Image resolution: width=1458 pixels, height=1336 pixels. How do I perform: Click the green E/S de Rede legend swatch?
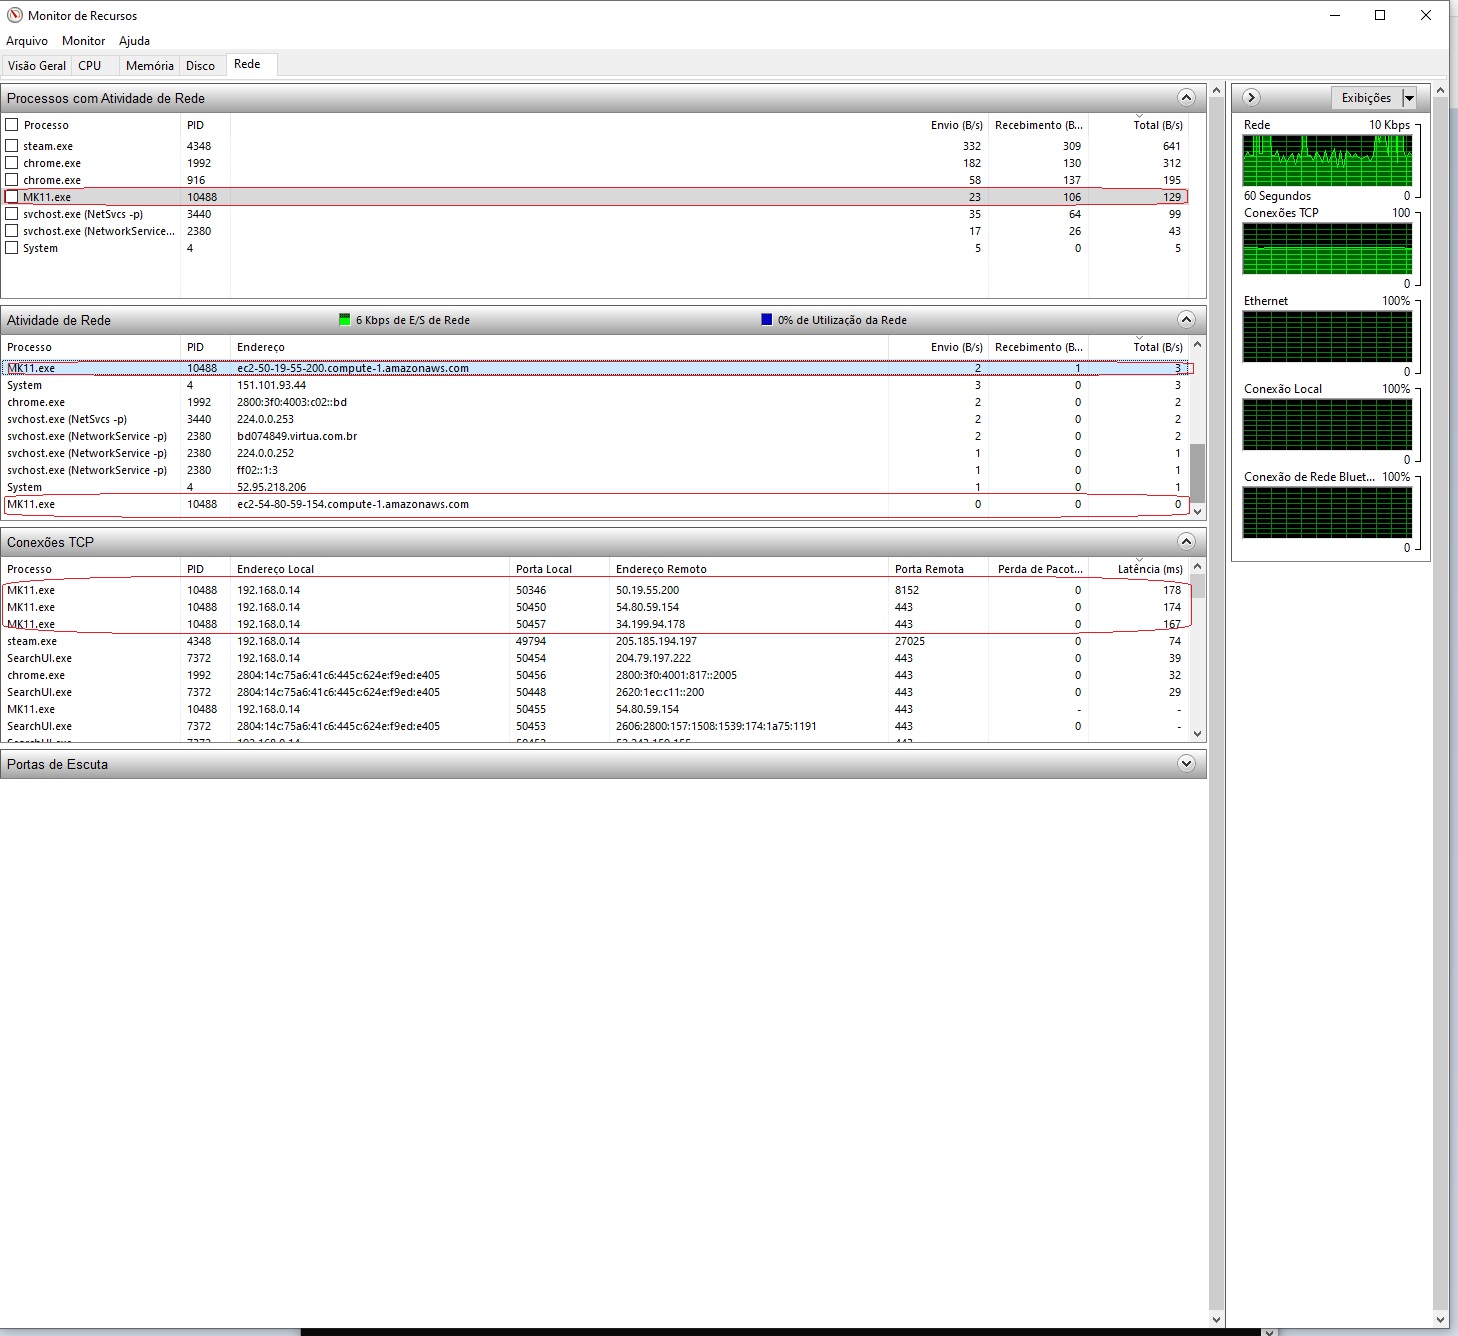345,320
